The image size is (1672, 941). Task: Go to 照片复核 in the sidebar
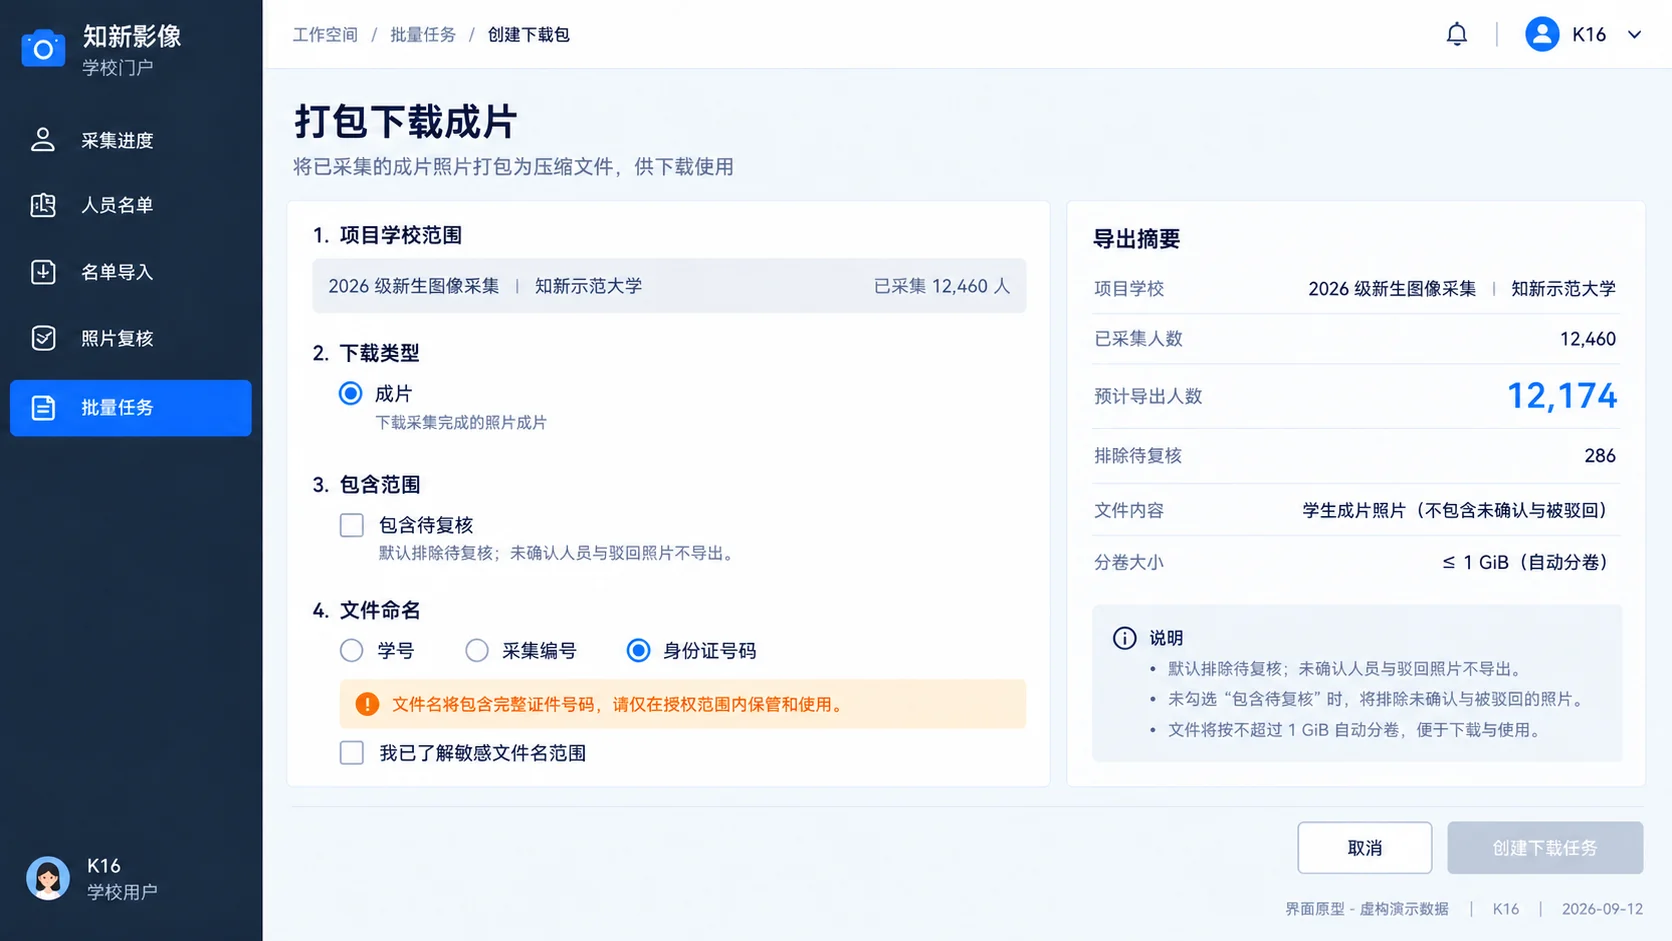(x=130, y=338)
